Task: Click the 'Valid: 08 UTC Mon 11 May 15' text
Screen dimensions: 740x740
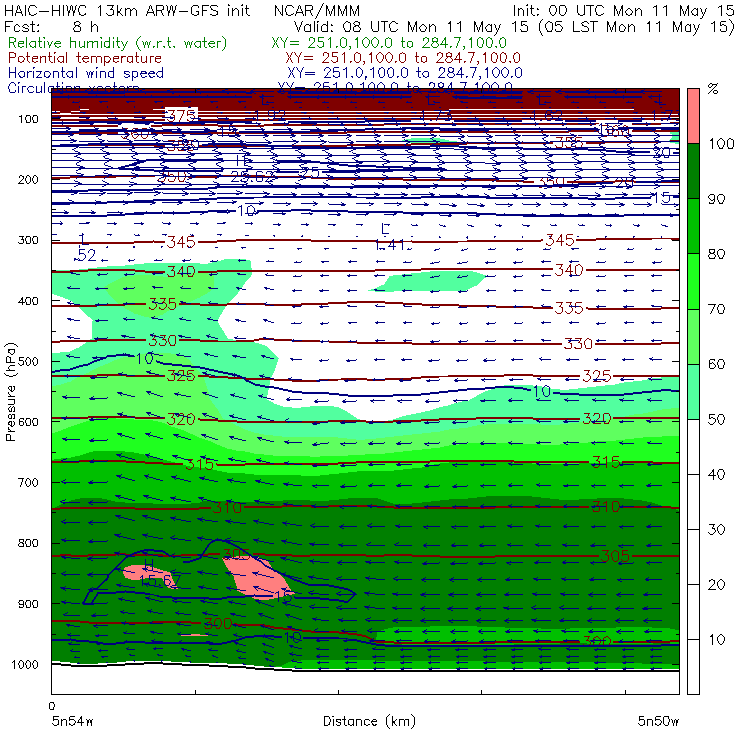Action: click(x=411, y=27)
